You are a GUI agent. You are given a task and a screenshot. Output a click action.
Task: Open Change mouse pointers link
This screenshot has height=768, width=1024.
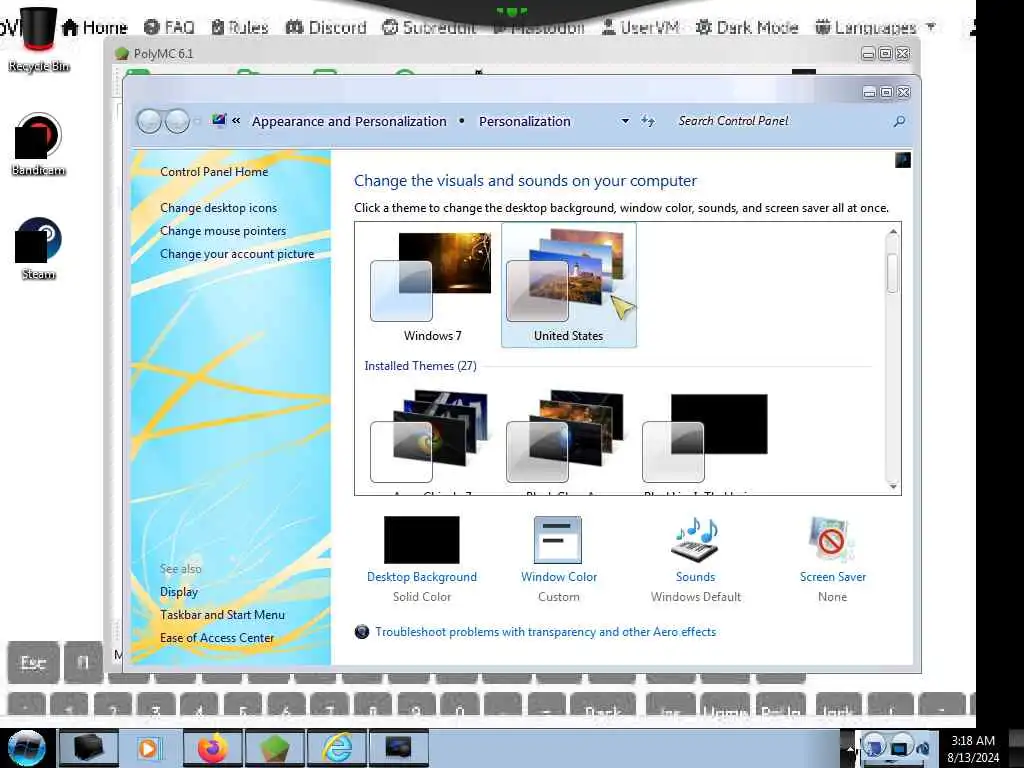point(223,231)
